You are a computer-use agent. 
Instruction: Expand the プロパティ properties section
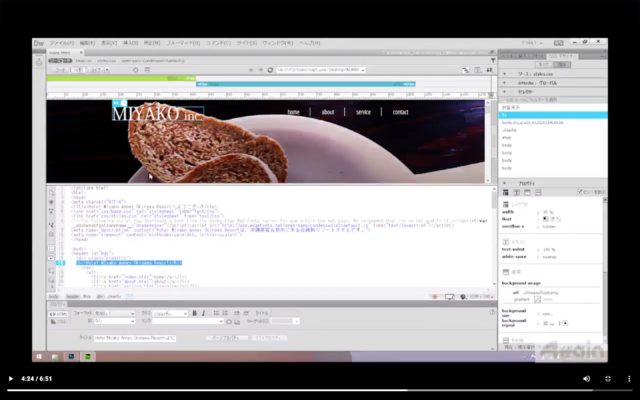pyautogui.click(x=504, y=183)
